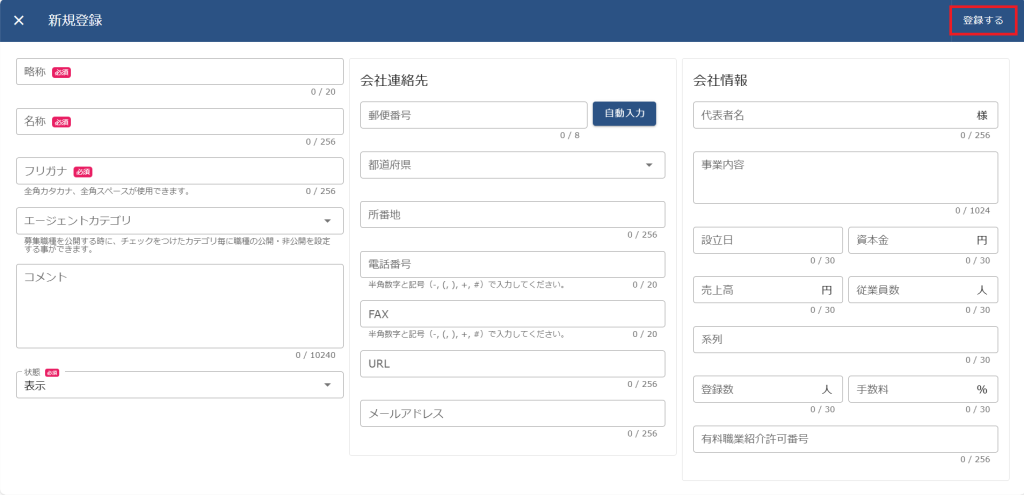Close the 新規登録 dialog with X icon
1024x495 pixels.
(19, 20)
